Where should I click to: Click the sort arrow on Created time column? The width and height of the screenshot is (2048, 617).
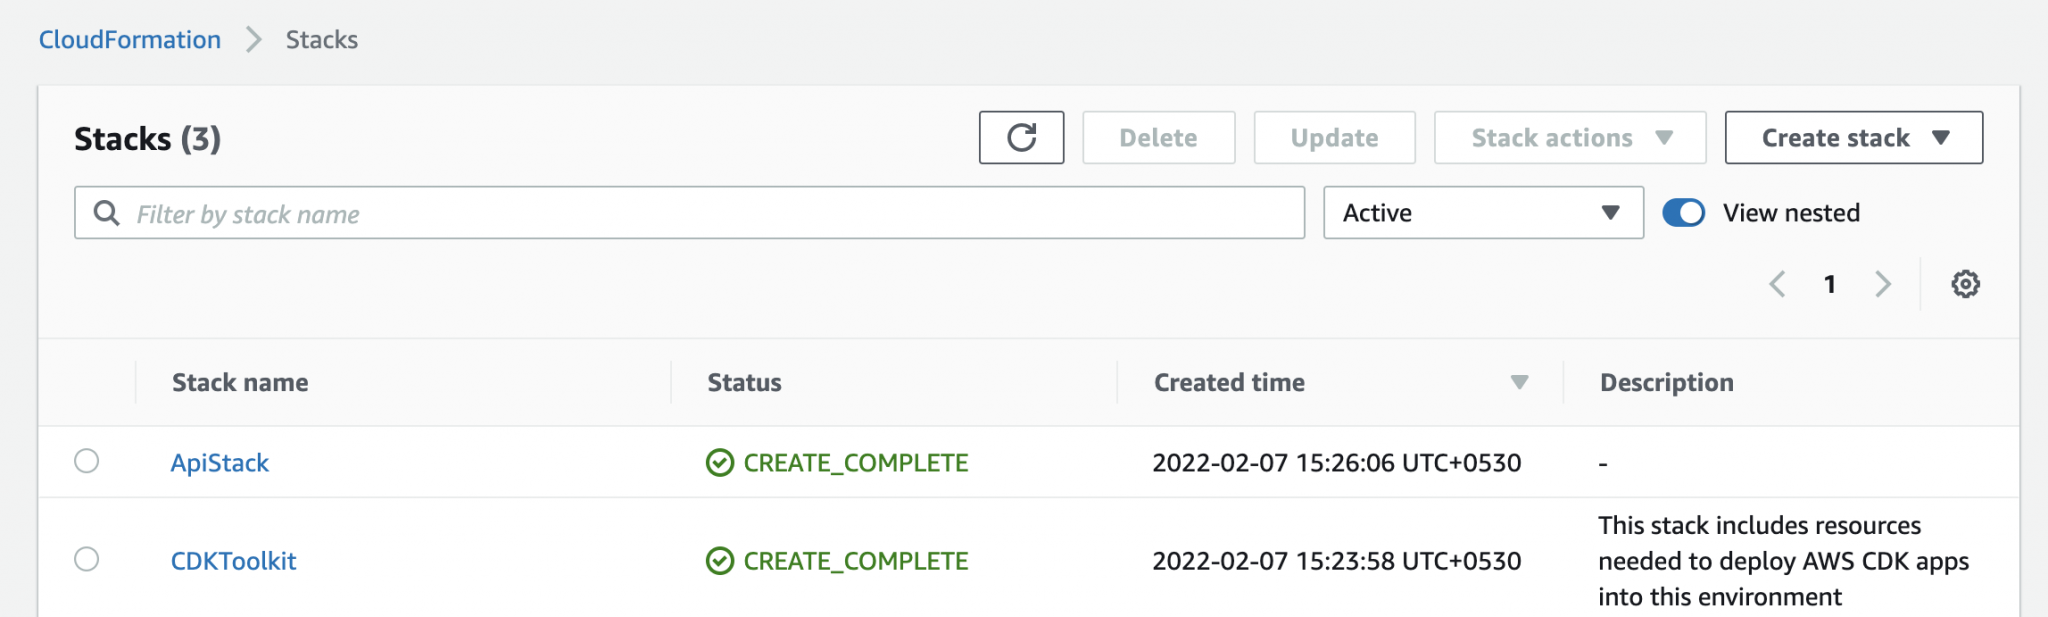[x=1519, y=382]
